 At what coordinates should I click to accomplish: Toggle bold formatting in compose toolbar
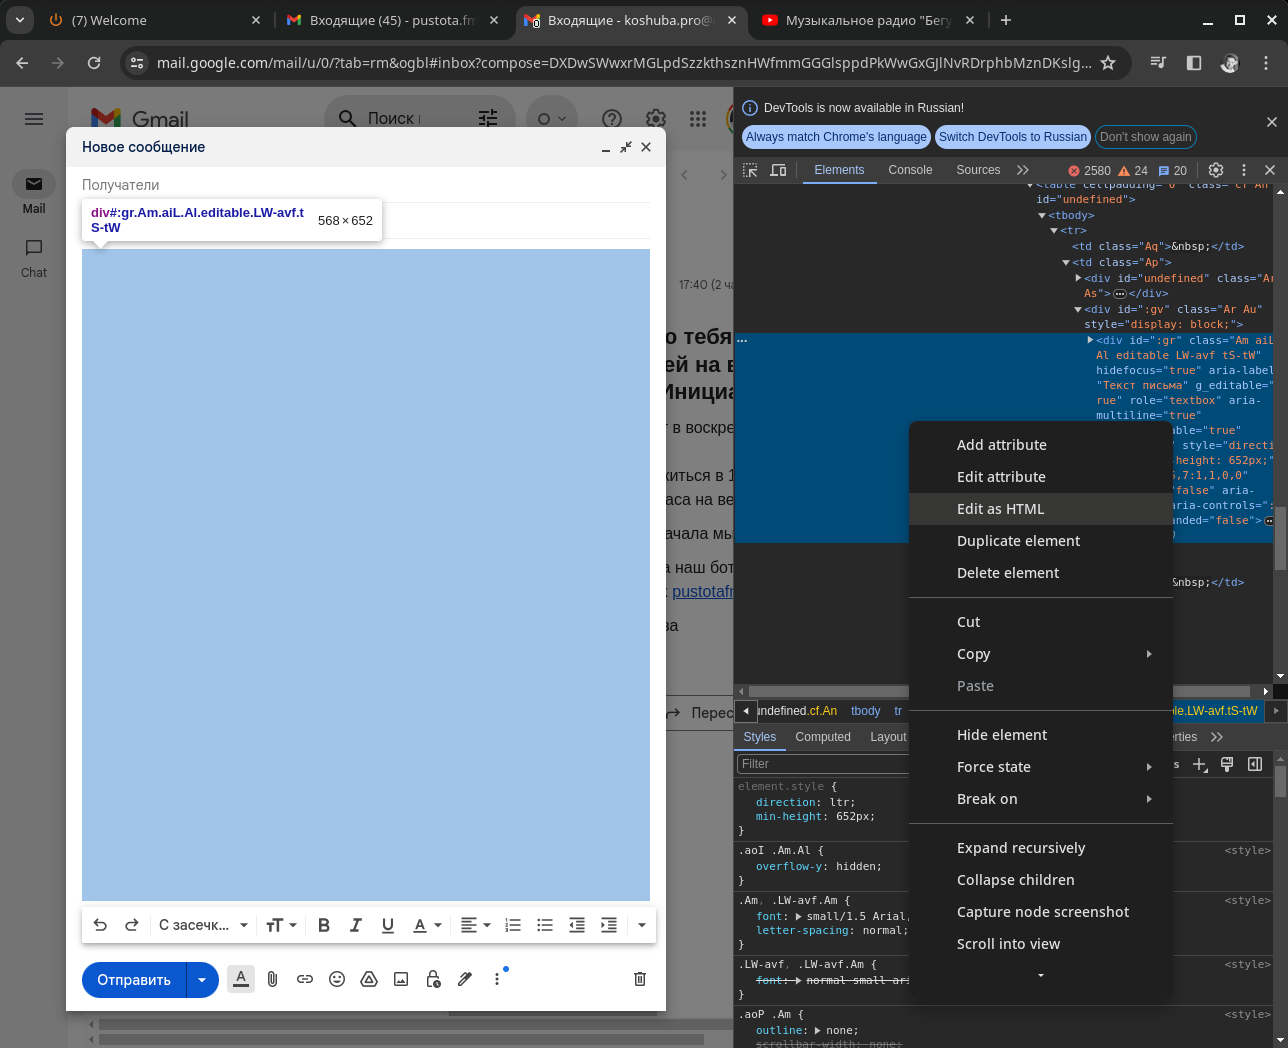323,925
